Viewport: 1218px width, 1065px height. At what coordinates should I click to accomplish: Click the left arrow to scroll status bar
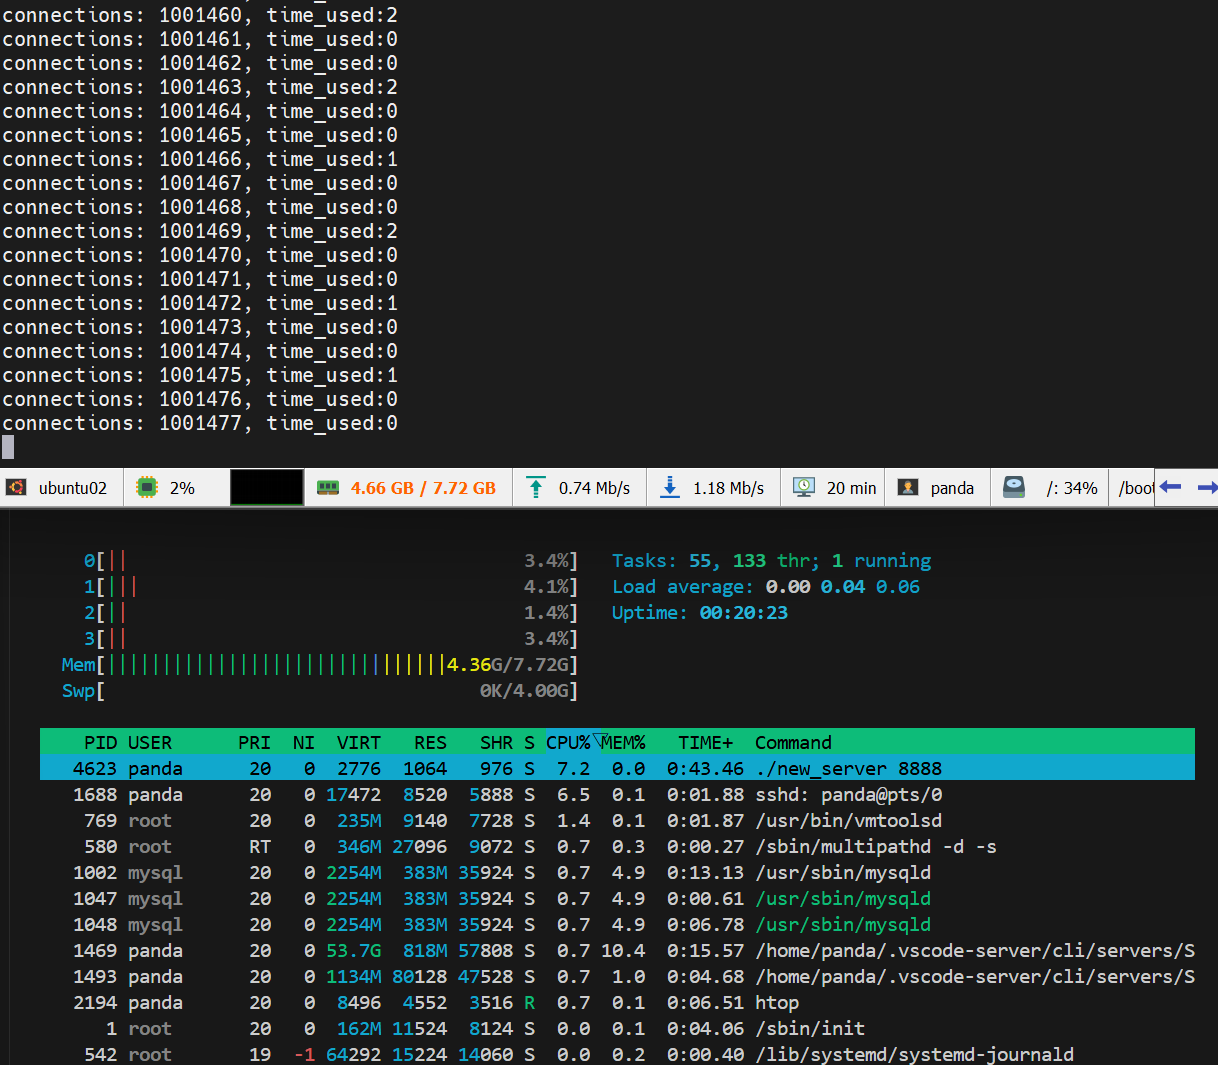tap(1171, 487)
